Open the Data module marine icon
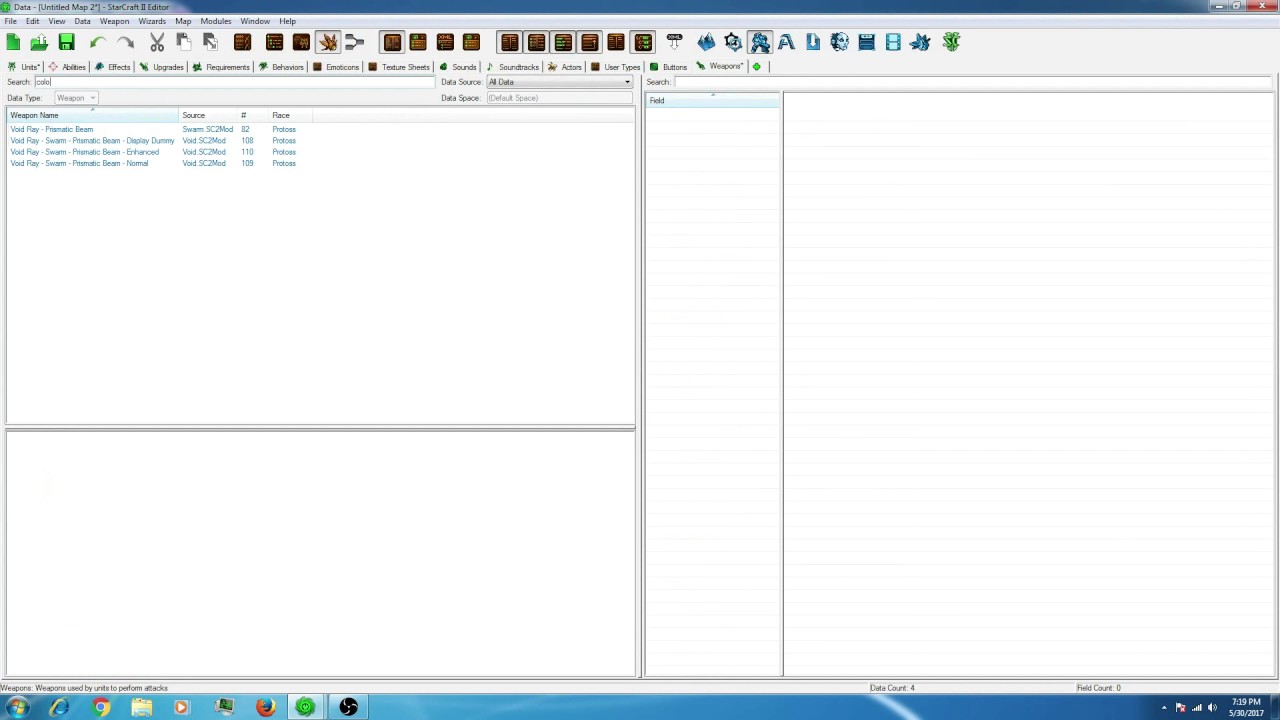Screen dimensions: 1280x720 point(760,42)
